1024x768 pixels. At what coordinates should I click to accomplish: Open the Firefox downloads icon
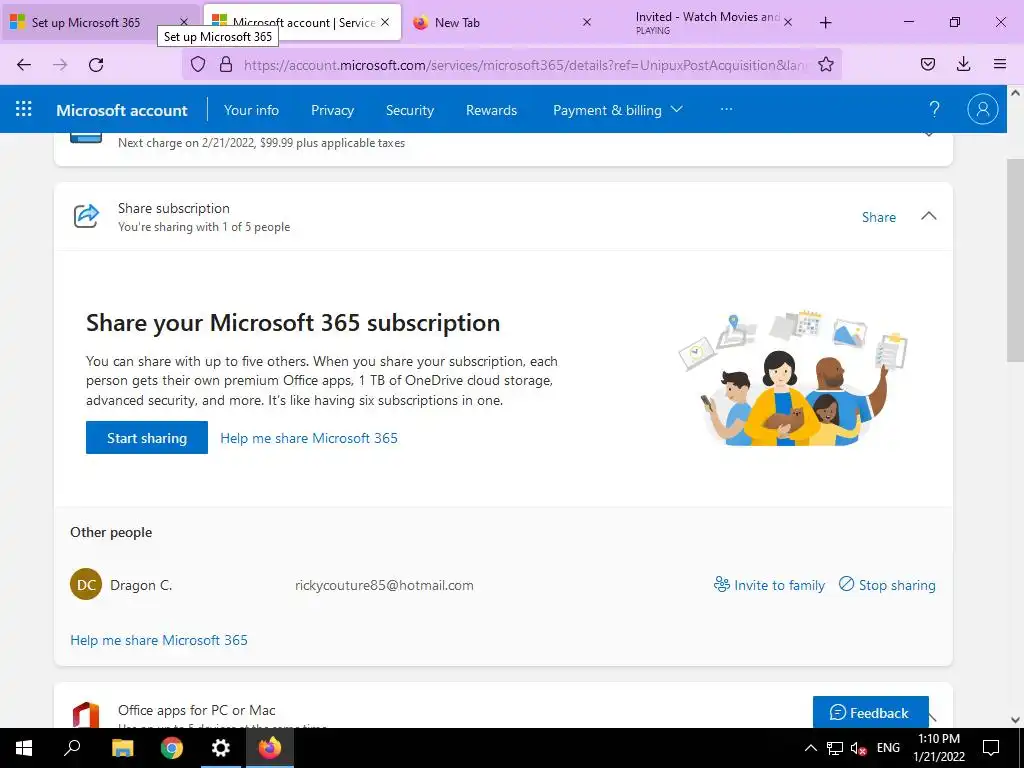[963, 64]
